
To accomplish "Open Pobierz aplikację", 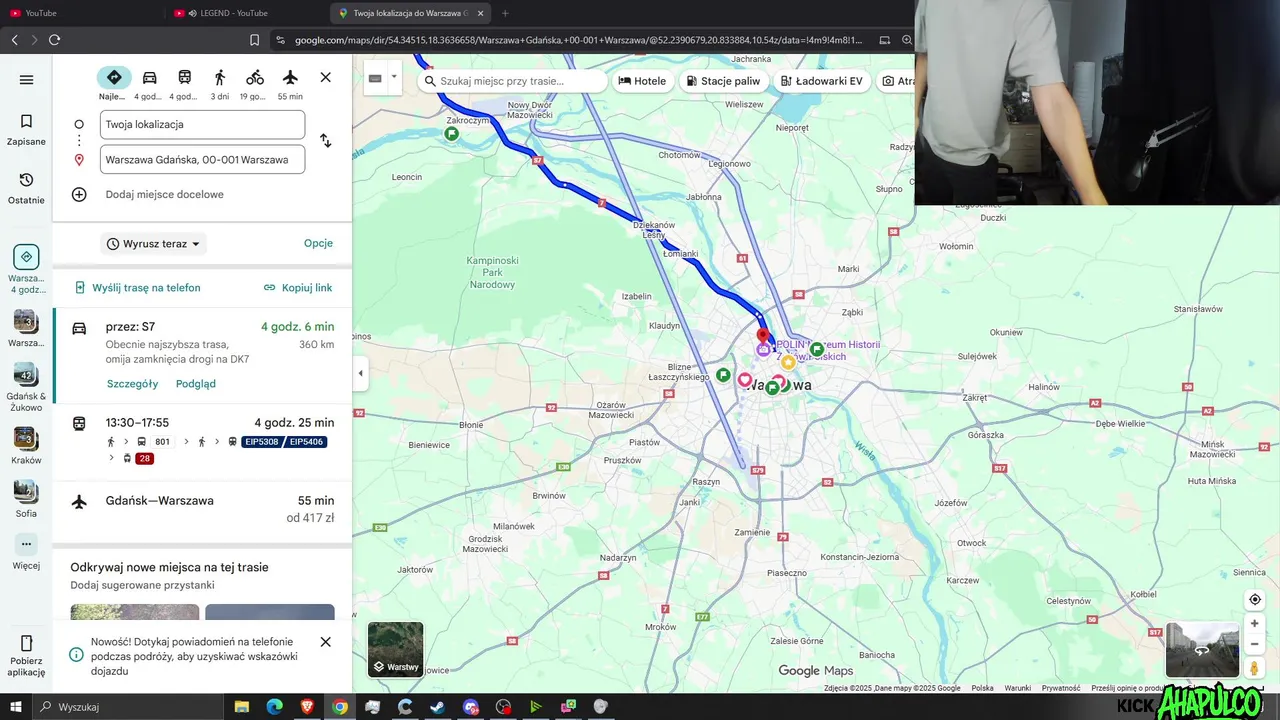I will 26,655.
